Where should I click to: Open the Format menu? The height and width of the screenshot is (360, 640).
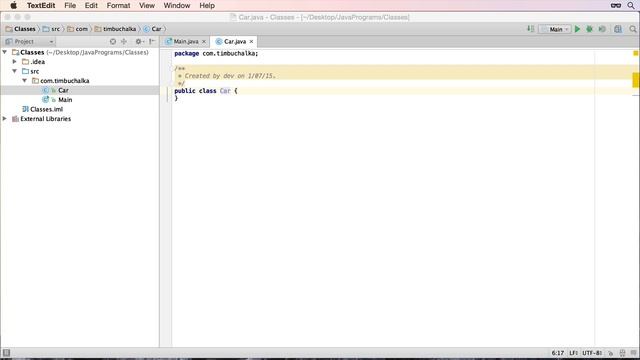(118, 5)
